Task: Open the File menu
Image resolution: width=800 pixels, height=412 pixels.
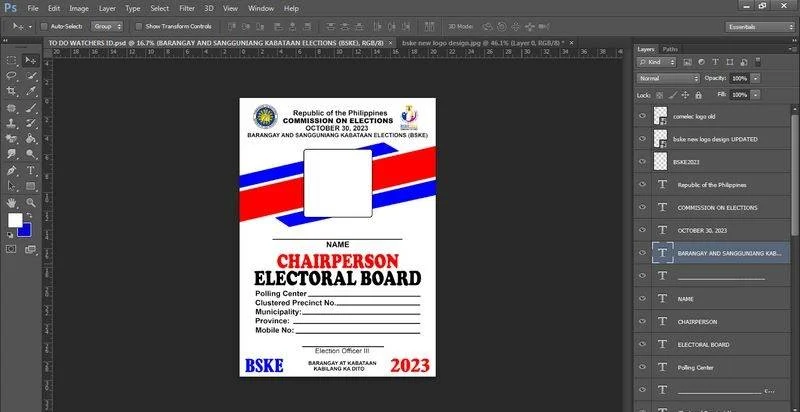Action: click(x=33, y=9)
